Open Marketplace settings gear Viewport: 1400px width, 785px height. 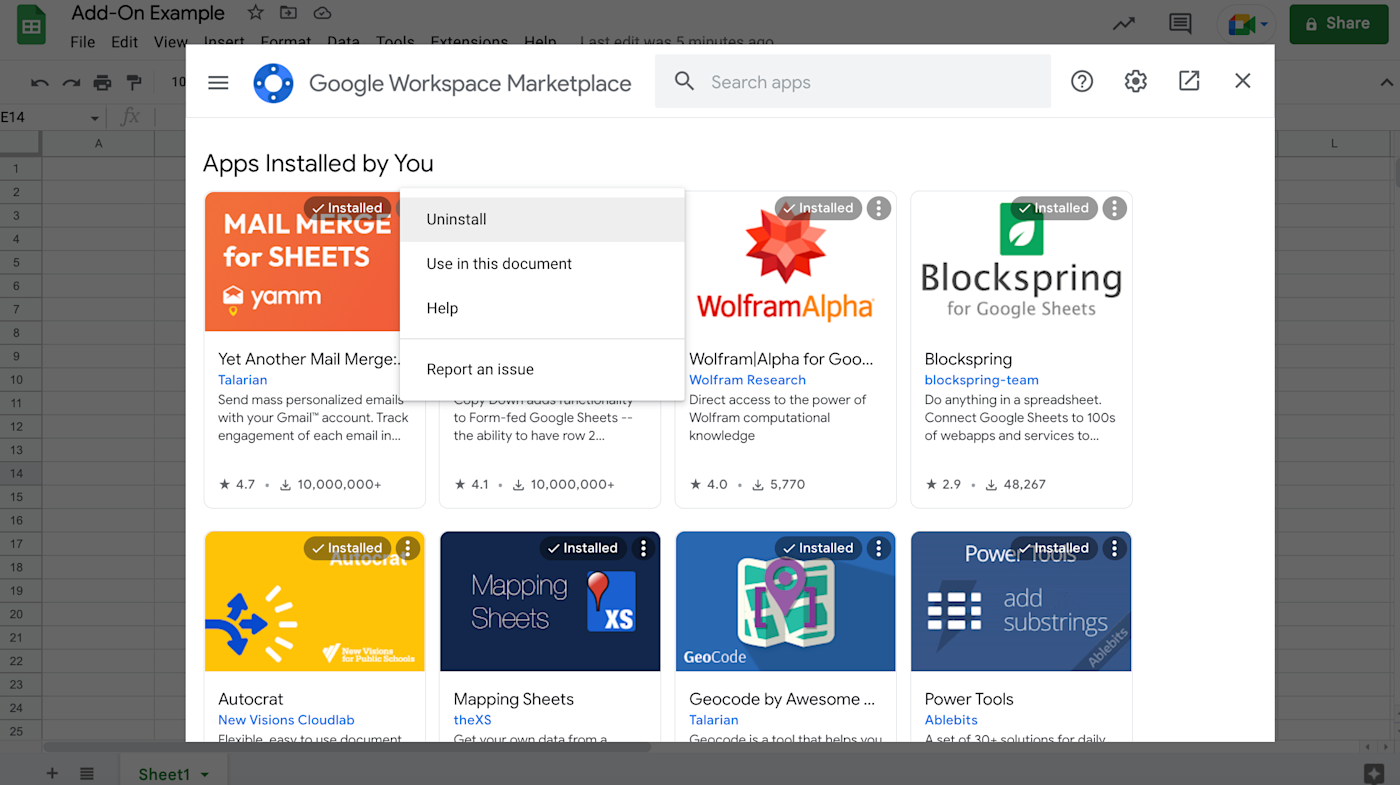point(1135,82)
